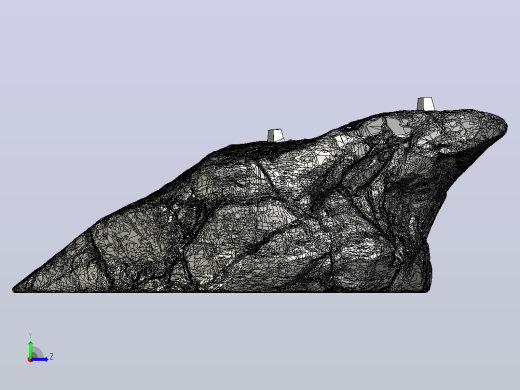Click the blue Z axis arrow

[x=40, y=359]
